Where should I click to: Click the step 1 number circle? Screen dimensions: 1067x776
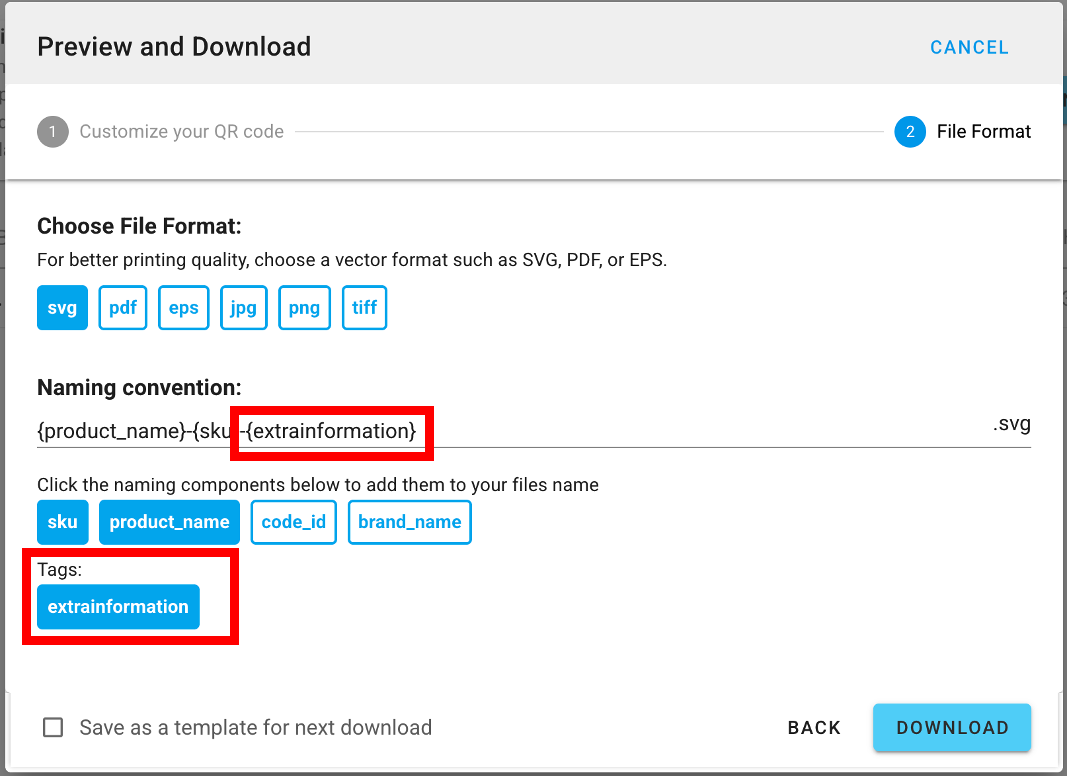tap(53, 132)
